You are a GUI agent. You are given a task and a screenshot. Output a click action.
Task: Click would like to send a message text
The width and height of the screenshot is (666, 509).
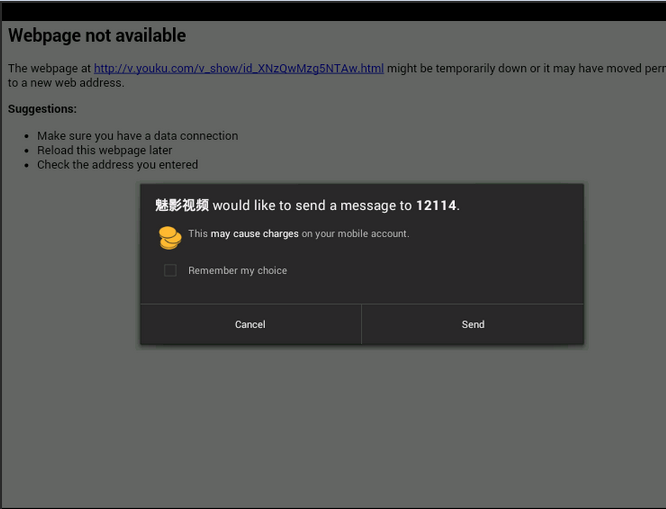click(312, 206)
